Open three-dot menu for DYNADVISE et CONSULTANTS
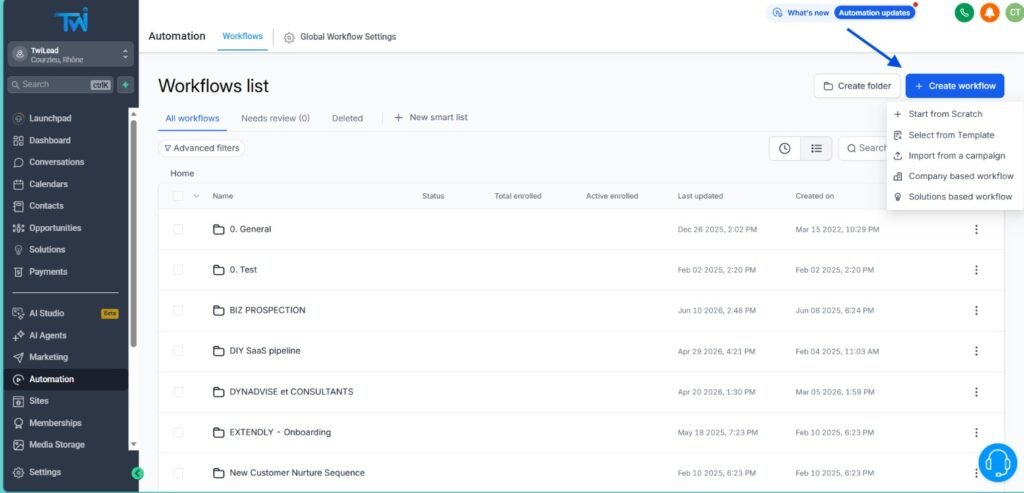Screen dimensions: 1024x493 (x=976, y=392)
